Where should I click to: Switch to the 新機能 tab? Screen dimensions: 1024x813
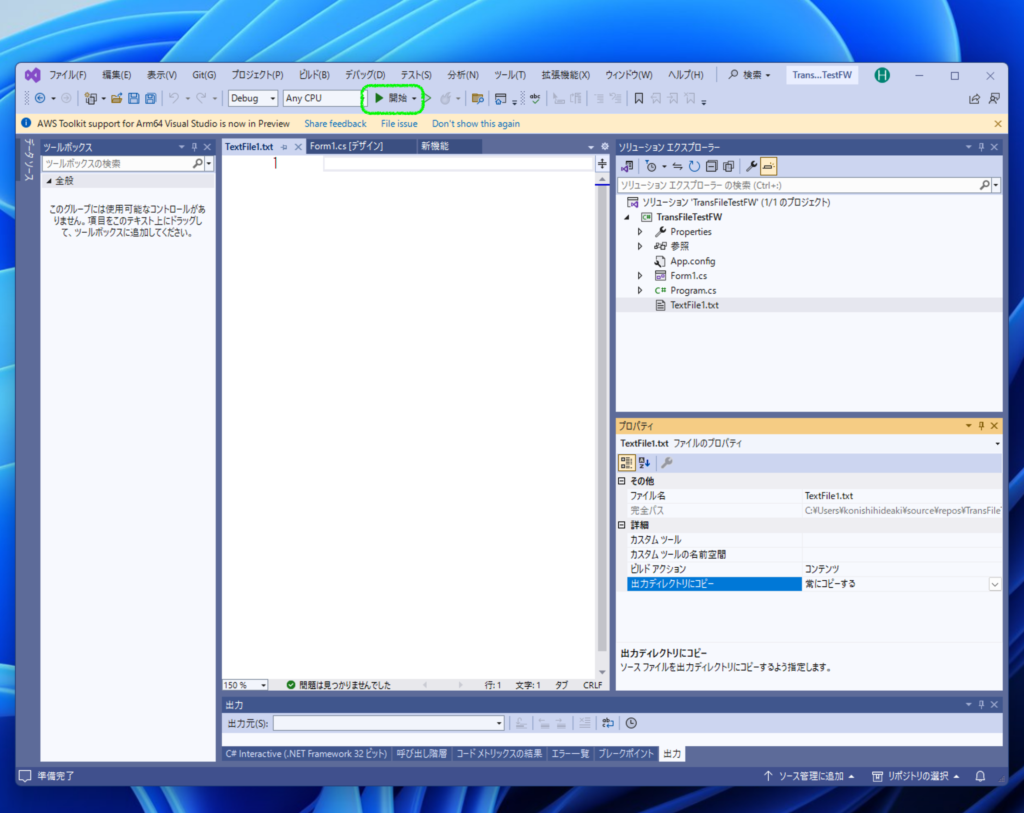435,146
